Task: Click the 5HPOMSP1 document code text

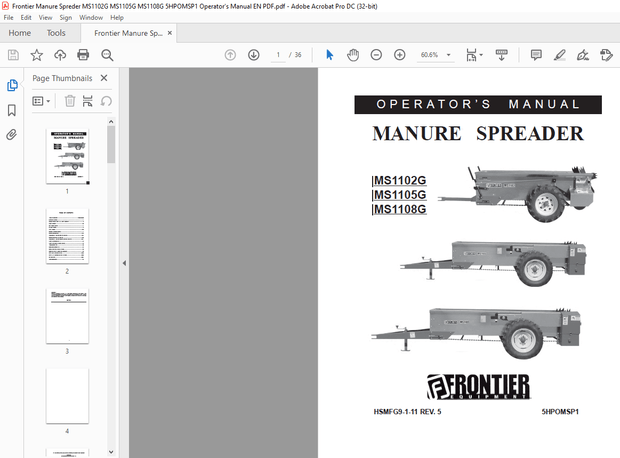Action: point(560,412)
